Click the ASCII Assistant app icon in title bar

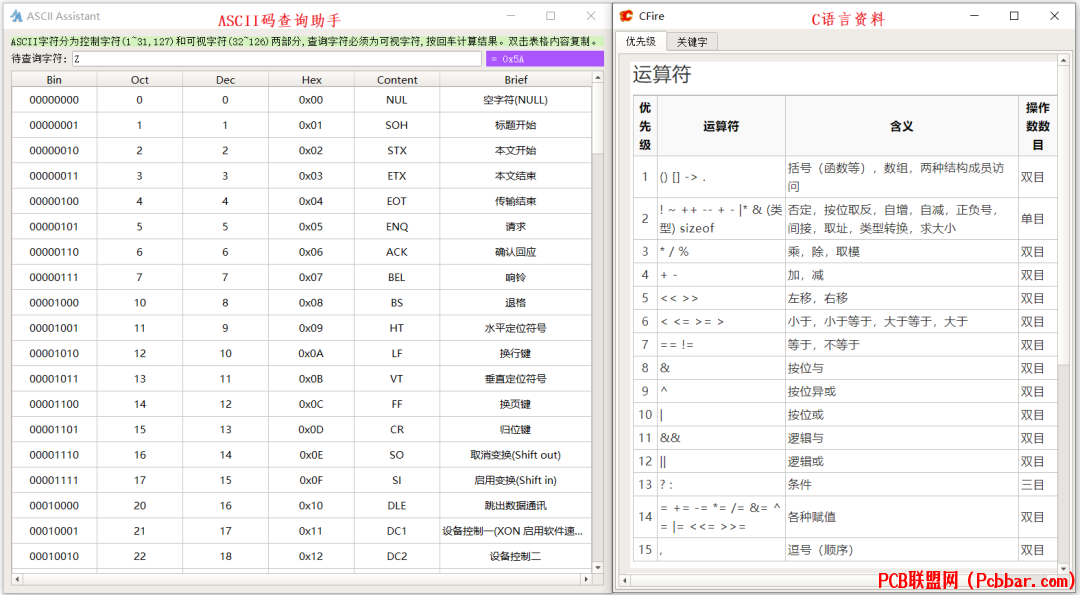[x=17, y=16]
